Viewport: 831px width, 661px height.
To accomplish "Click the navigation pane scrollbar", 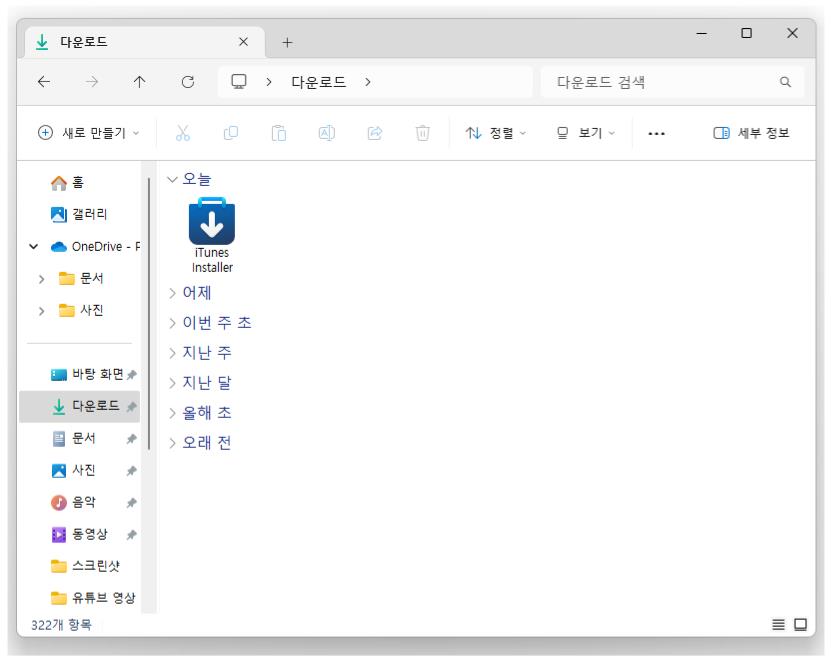I will (x=149, y=314).
